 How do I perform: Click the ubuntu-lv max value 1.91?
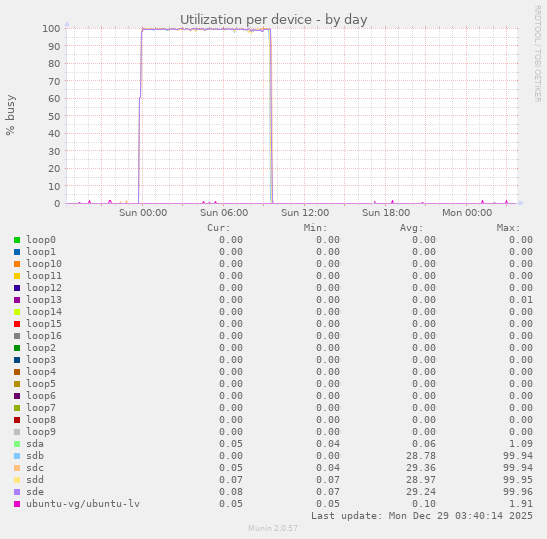(x=521, y=504)
